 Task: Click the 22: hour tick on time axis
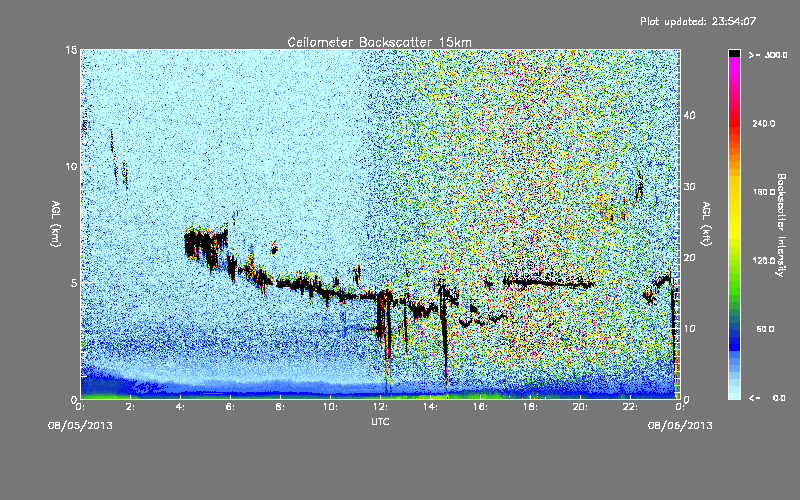coord(630,407)
